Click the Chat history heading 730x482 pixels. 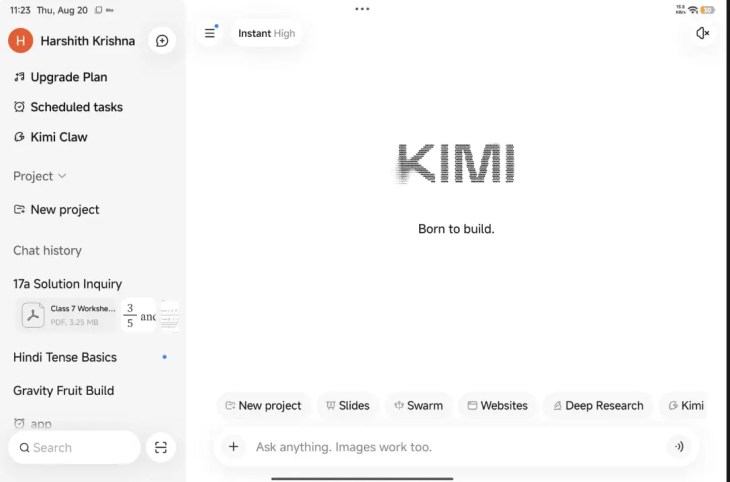[x=47, y=251]
